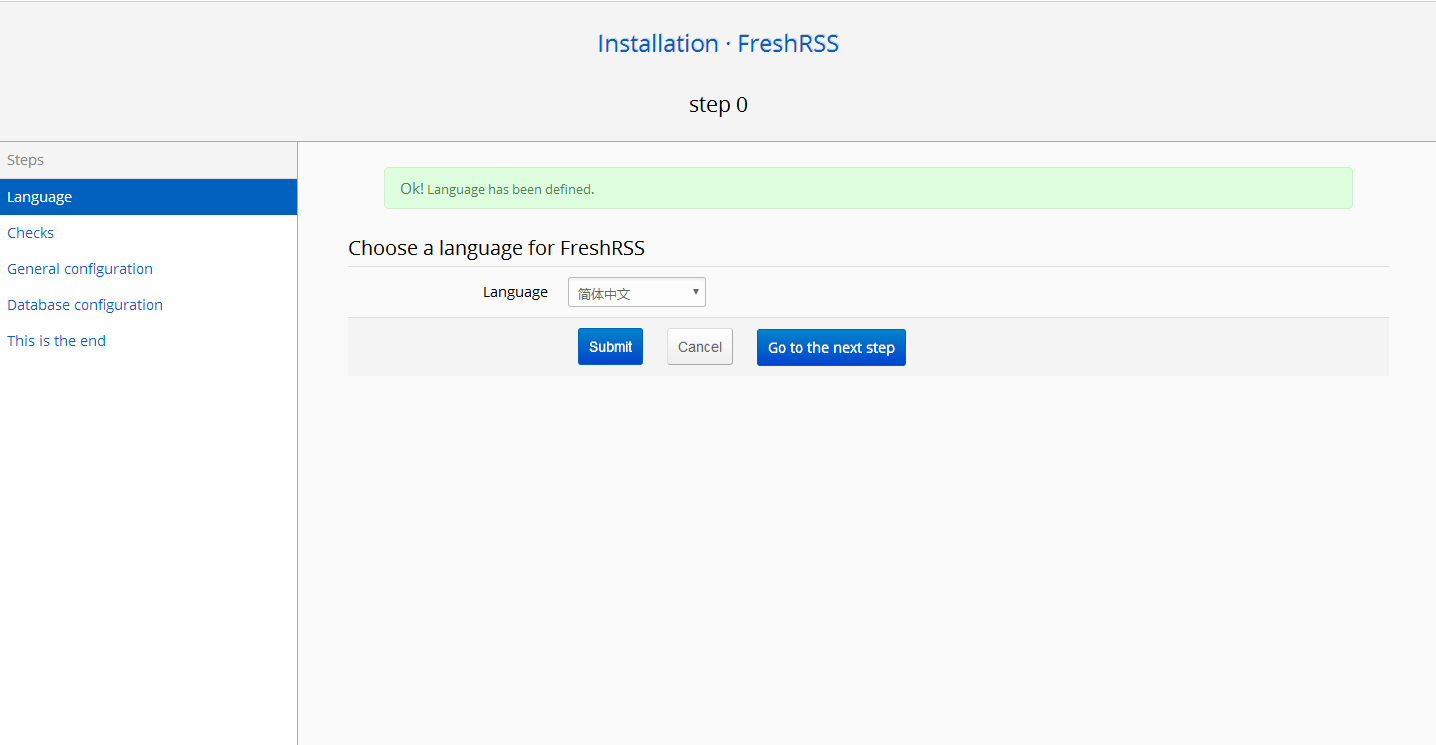Click the 'Language has been defined' notification

pyautogui.click(x=868, y=188)
